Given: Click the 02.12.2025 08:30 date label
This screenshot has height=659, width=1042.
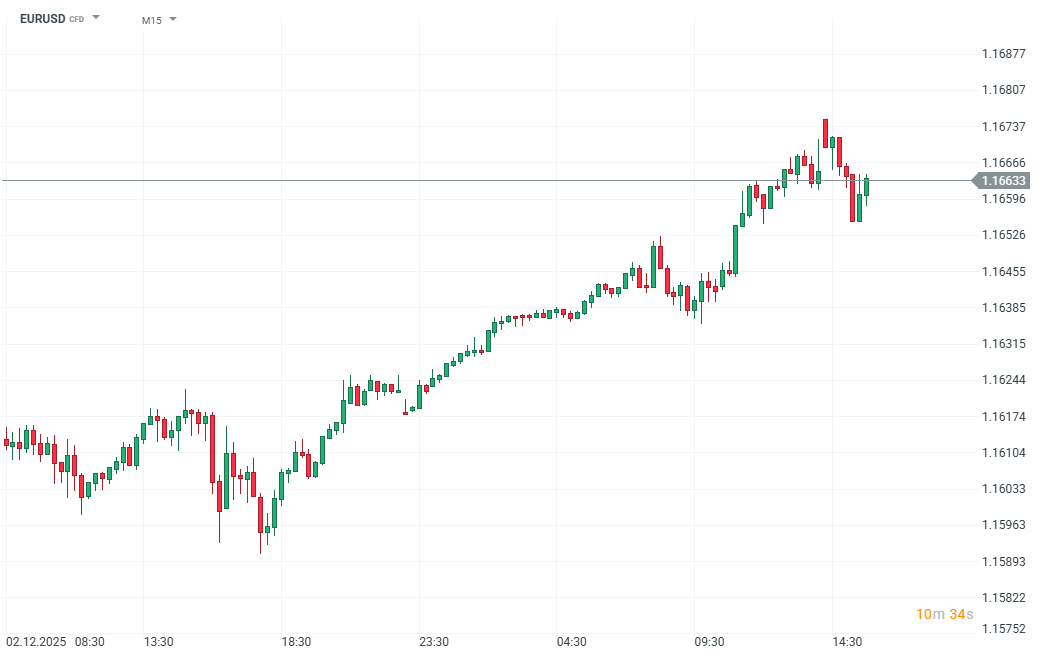Looking at the screenshot, I should [55, 642].
